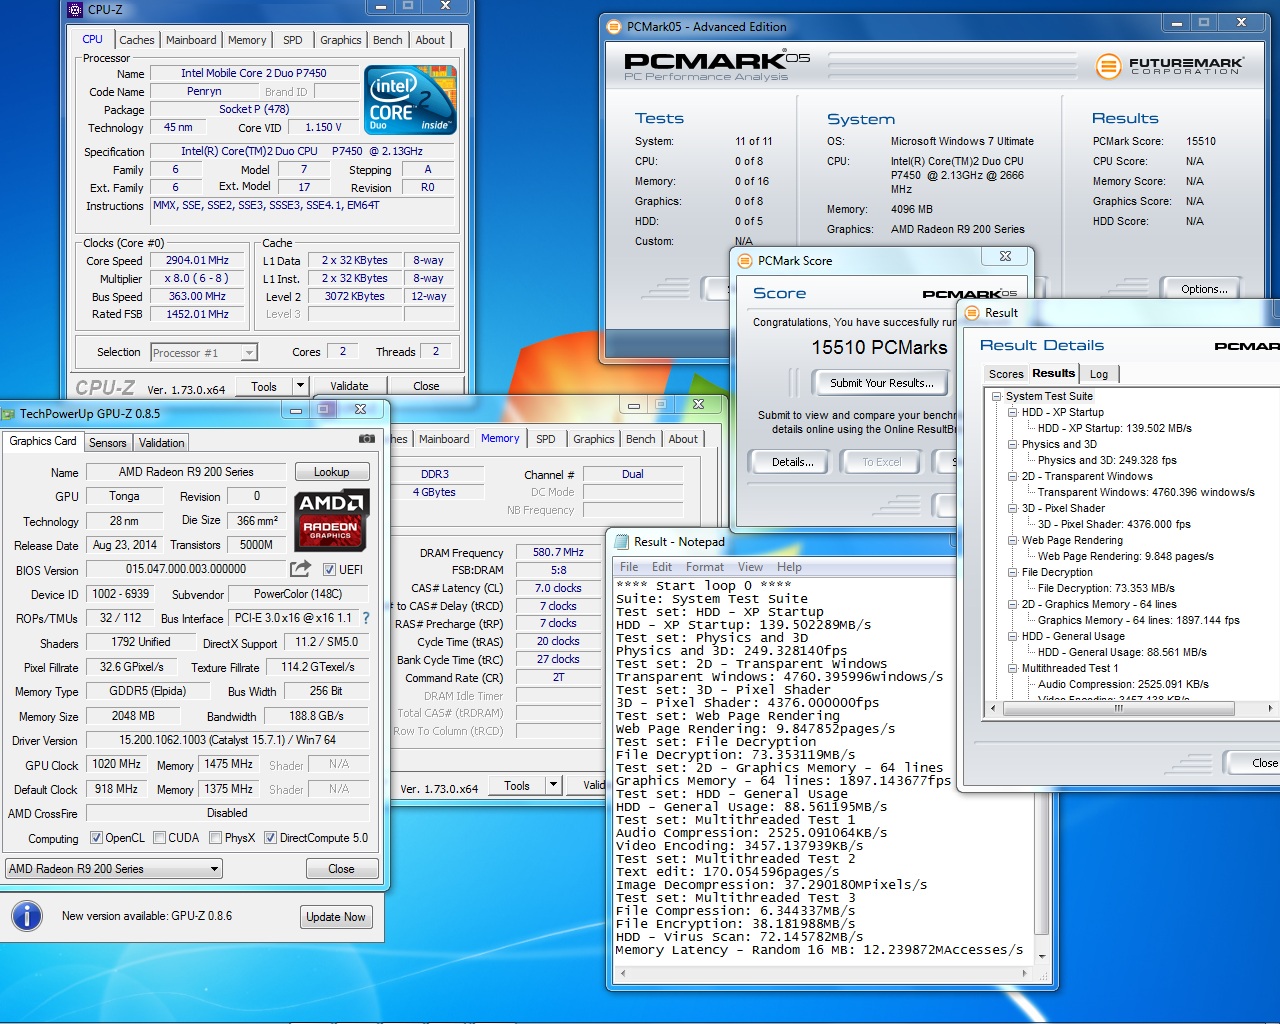Click the Notepad title bar icon
This screenshot has width=1280, height=1024.
coord(622,542)
